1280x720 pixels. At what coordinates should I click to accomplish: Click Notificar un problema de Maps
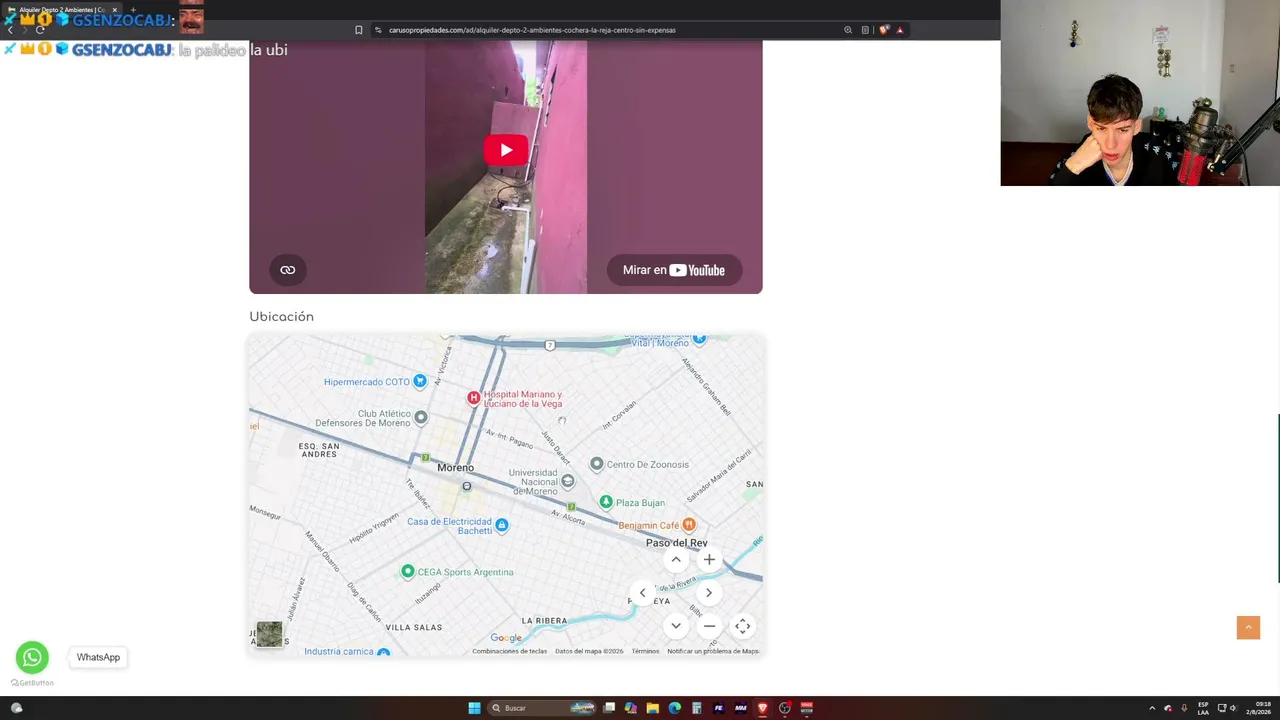pyautogui.click(x=713, y=651)
